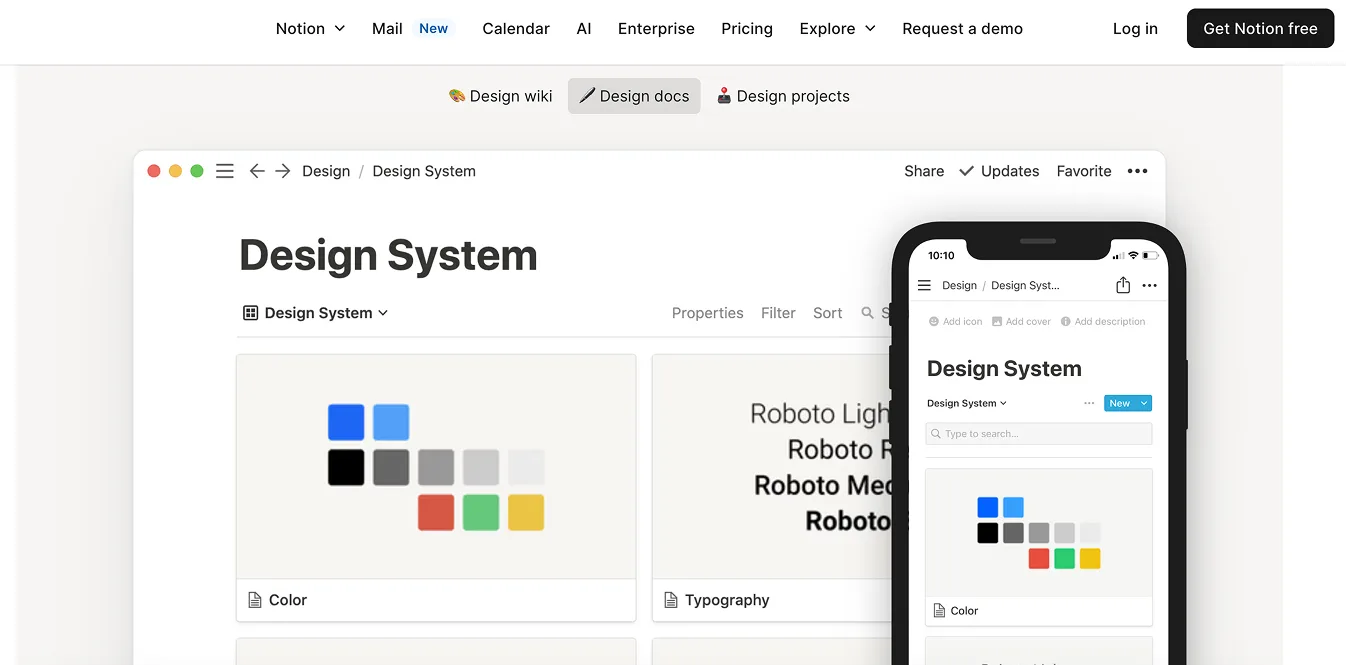Click Share in the mockup header

tap(924, 171)
